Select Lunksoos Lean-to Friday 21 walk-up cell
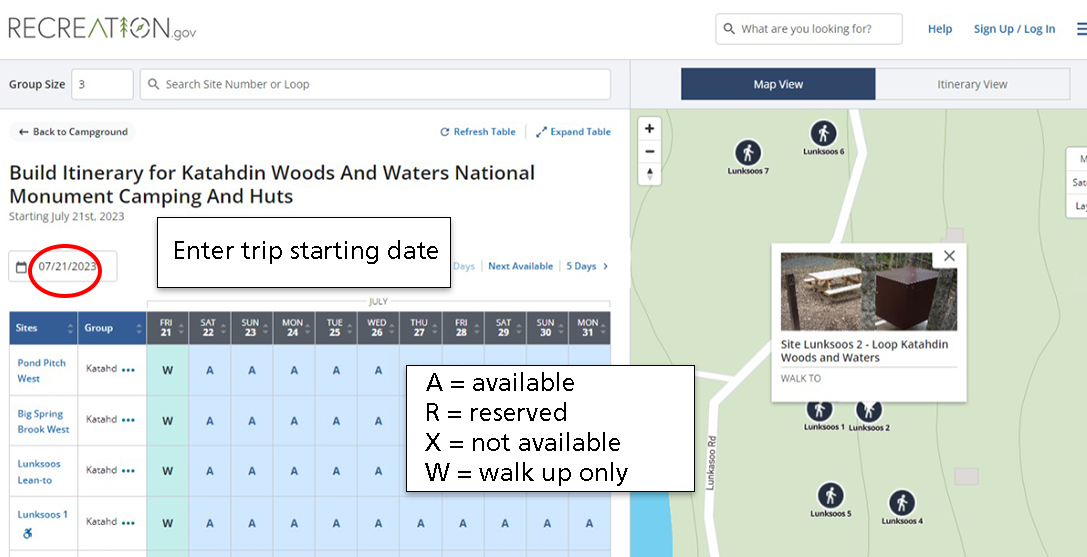The image size is (1087, 557). [168, 472]
